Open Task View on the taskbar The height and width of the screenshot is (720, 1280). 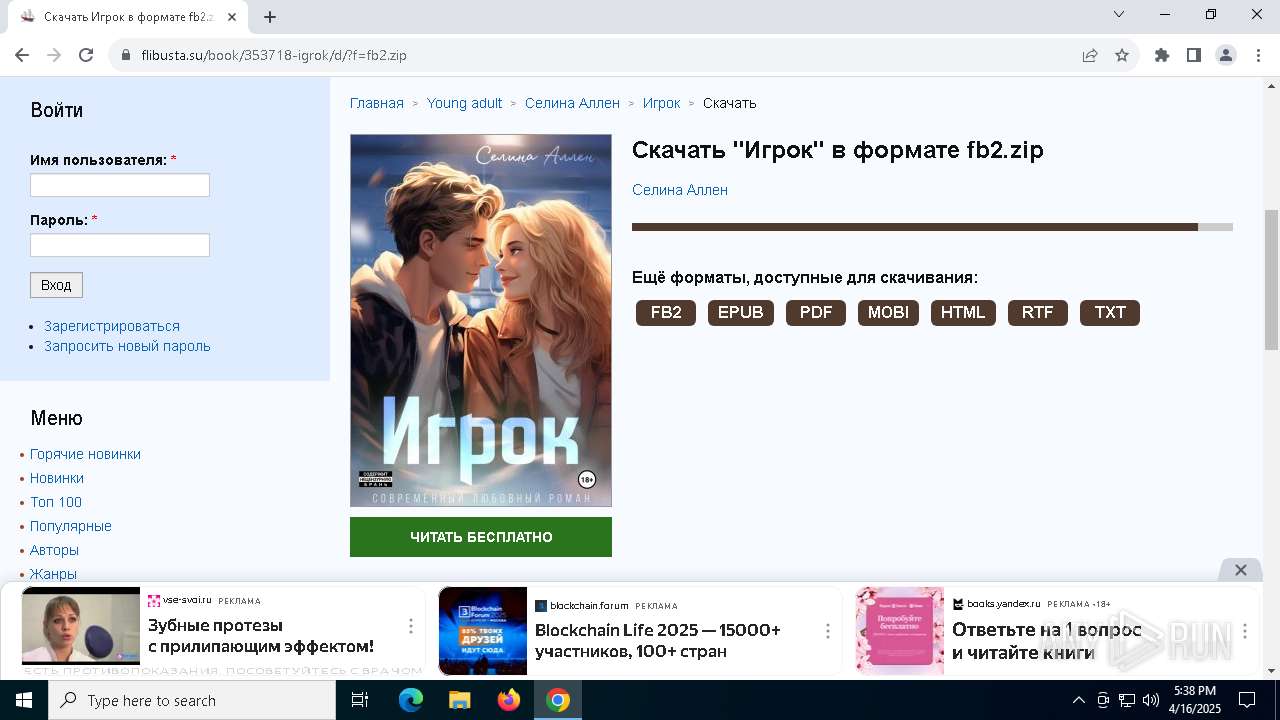click(360, 700)
